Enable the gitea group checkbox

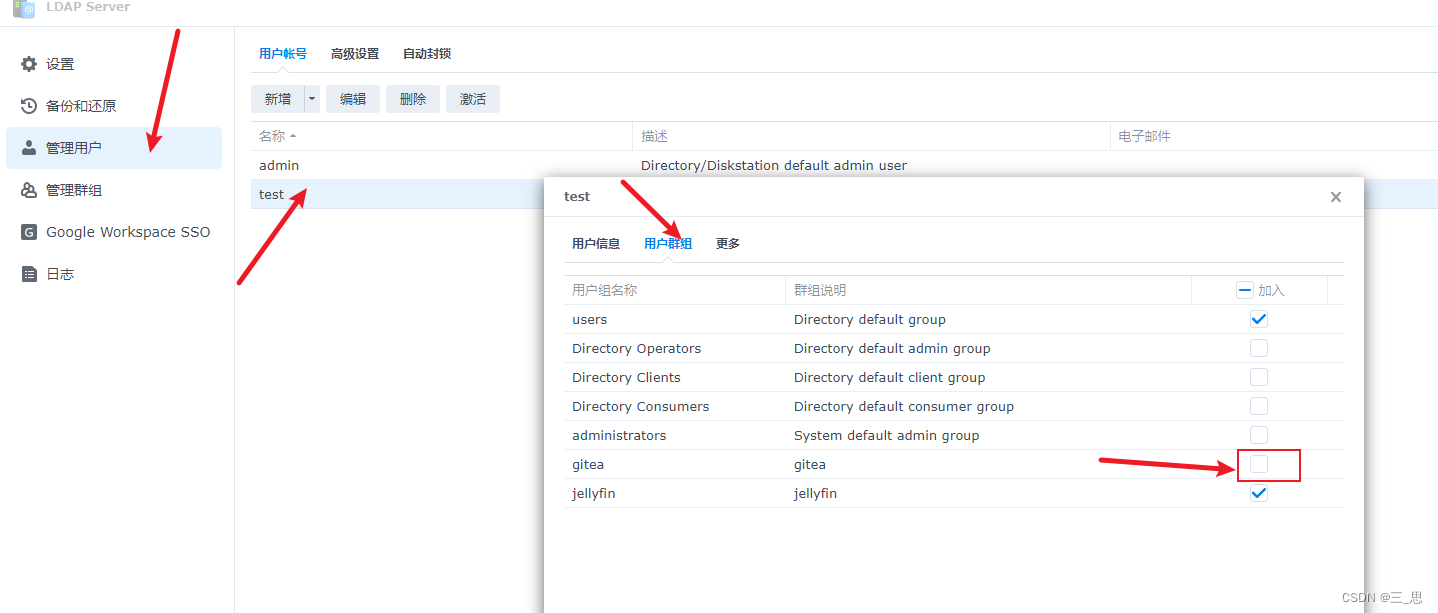tap(1259, 464)
